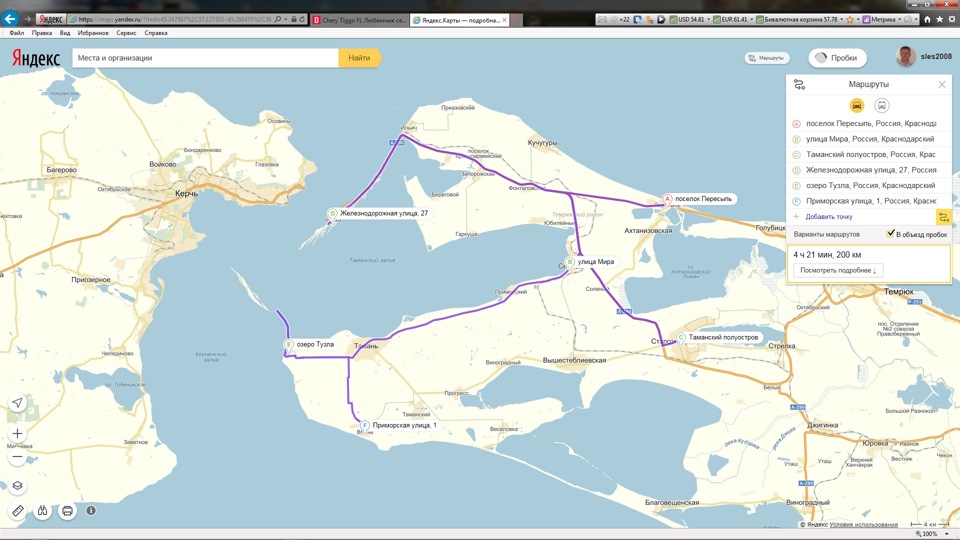
Task: Select route point C Таманский полуостров in list
Action: coord(868,154)
